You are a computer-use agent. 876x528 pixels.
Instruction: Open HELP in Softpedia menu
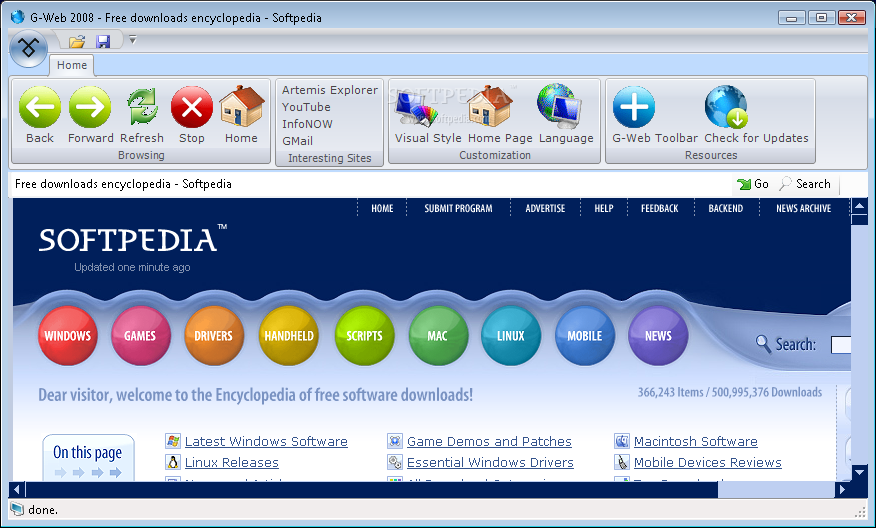click(604, 208)
